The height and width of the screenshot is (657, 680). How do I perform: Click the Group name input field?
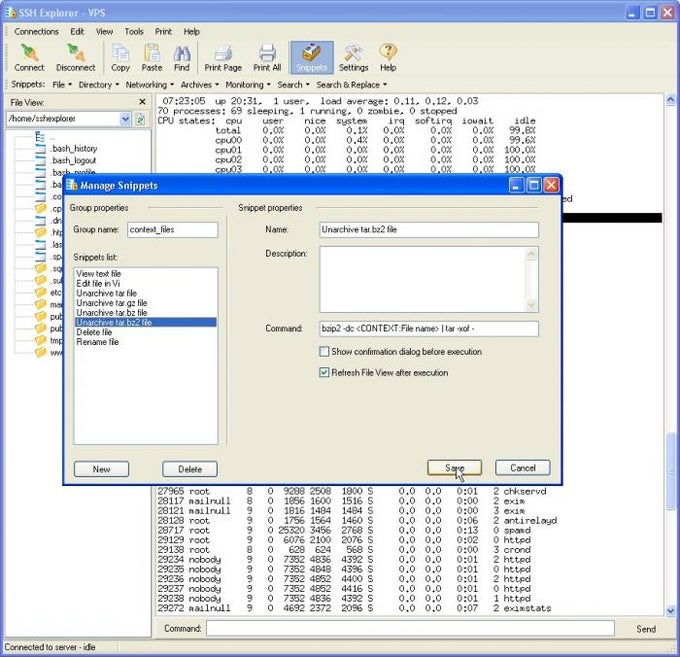coord(173,229)
